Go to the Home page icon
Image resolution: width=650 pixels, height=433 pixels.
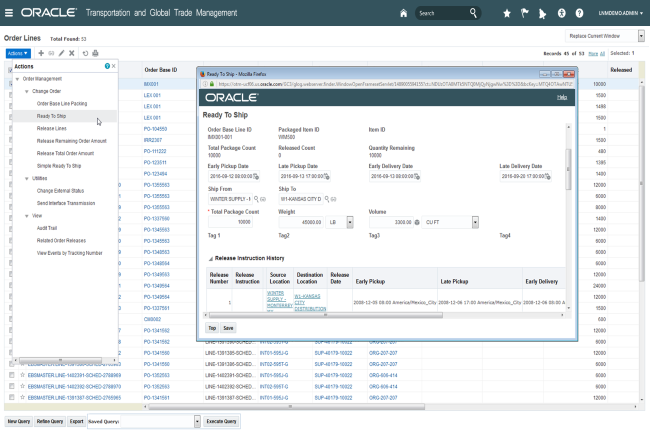[403, 13]
